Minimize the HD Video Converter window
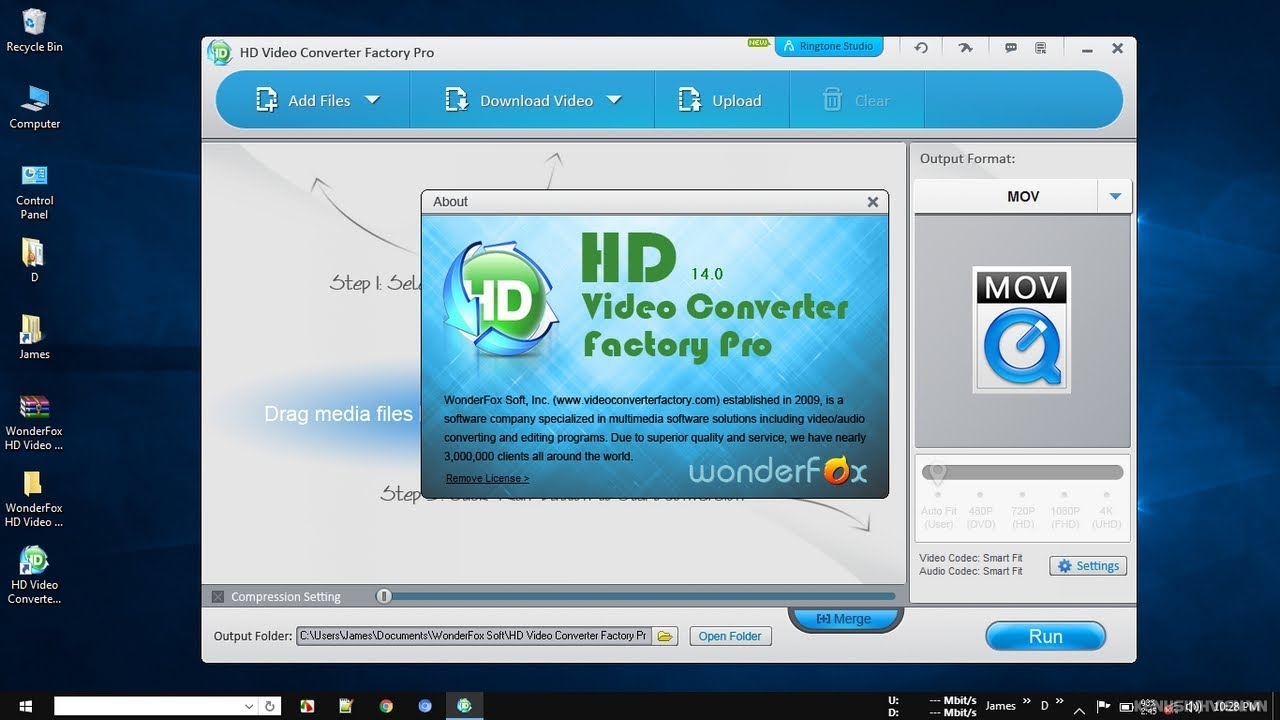Viewport: 1280px width, 720px height. tap(1087, 49)
